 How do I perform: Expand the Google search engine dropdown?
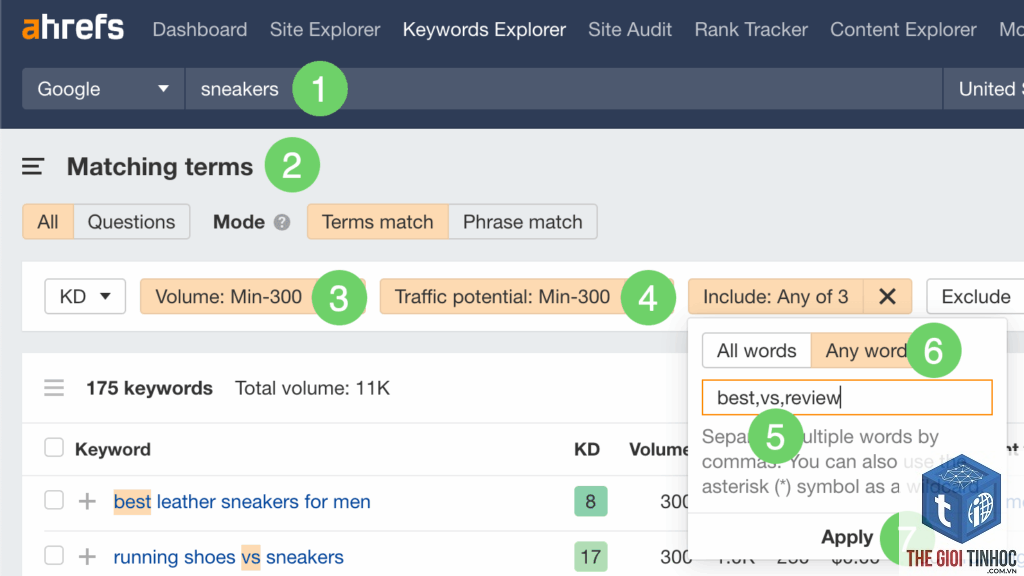pos(103,89)
